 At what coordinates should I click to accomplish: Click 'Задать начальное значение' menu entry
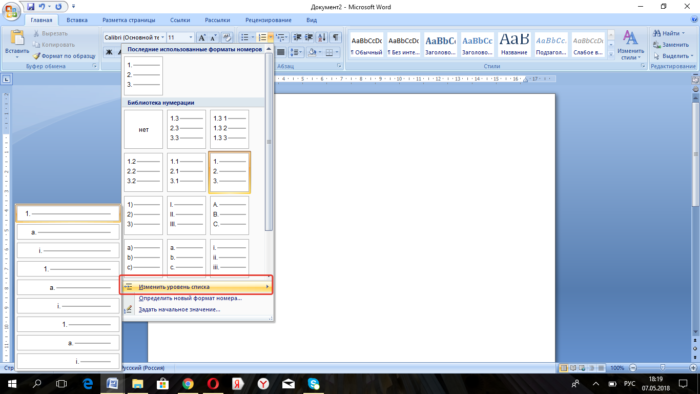(x=179, y=309)
